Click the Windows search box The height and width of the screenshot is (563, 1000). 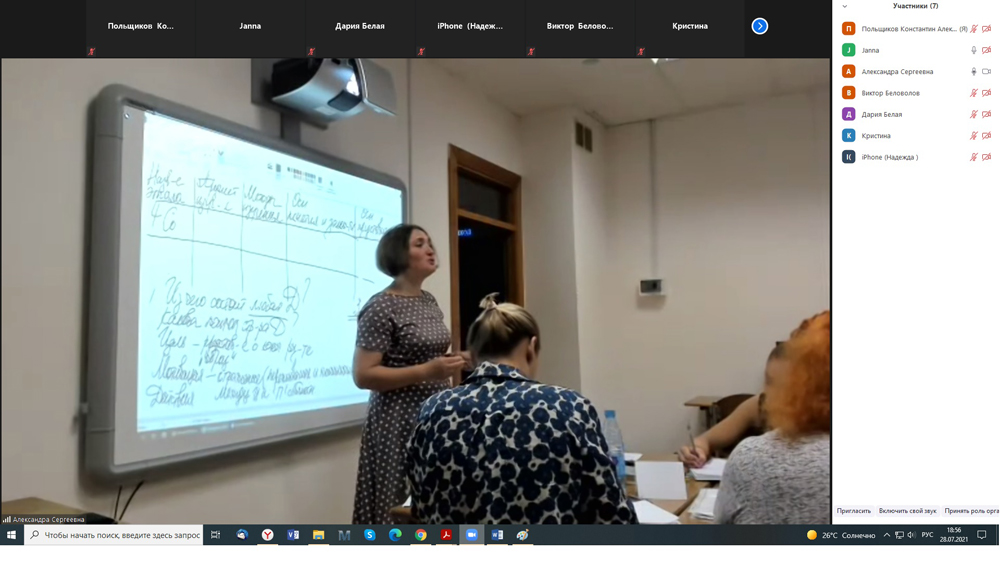115,535
